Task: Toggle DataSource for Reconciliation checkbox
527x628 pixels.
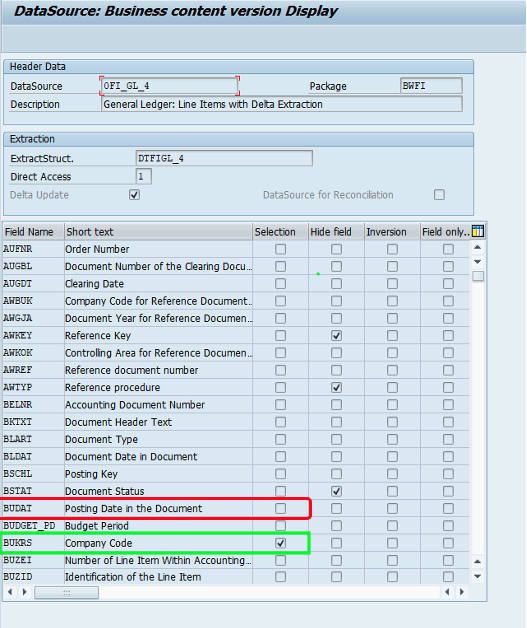Action: [439, 195]
